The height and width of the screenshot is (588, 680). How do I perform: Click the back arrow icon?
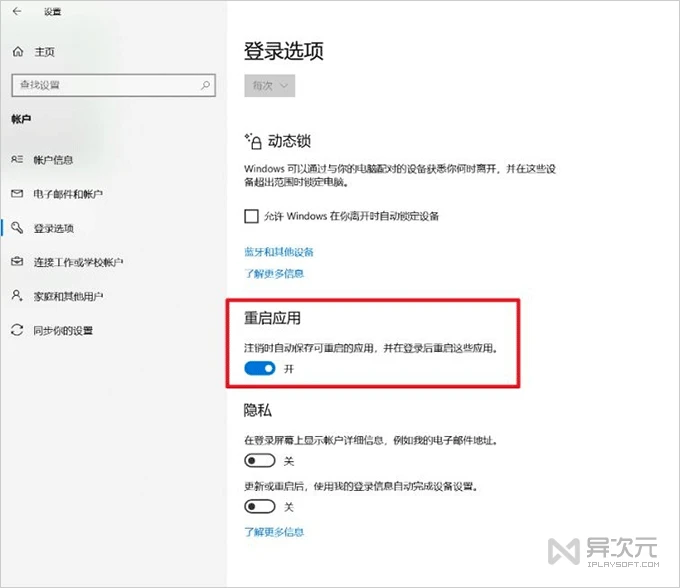[x=16, y=11]
